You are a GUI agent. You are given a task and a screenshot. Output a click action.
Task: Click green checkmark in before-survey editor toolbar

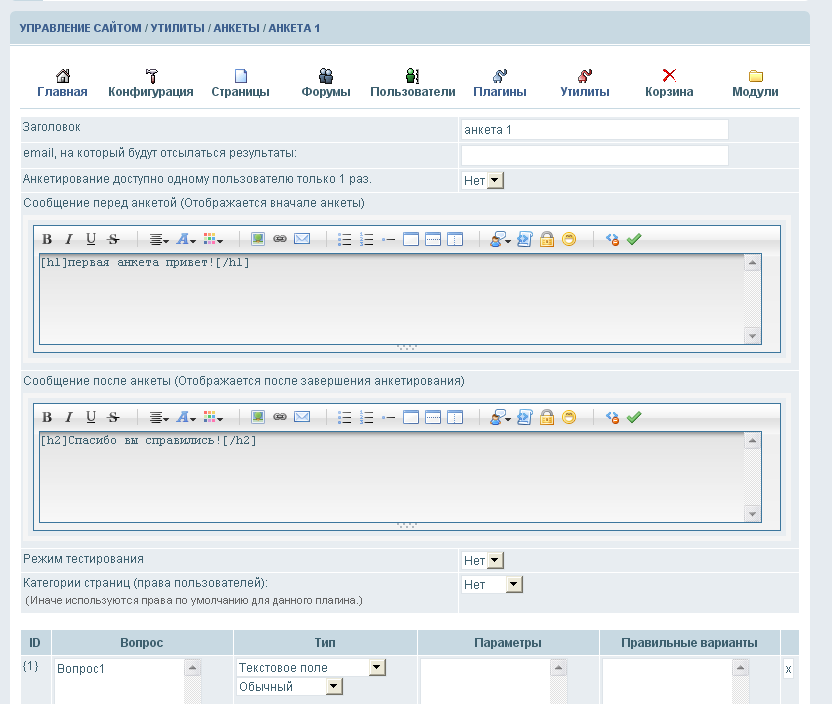633,239
